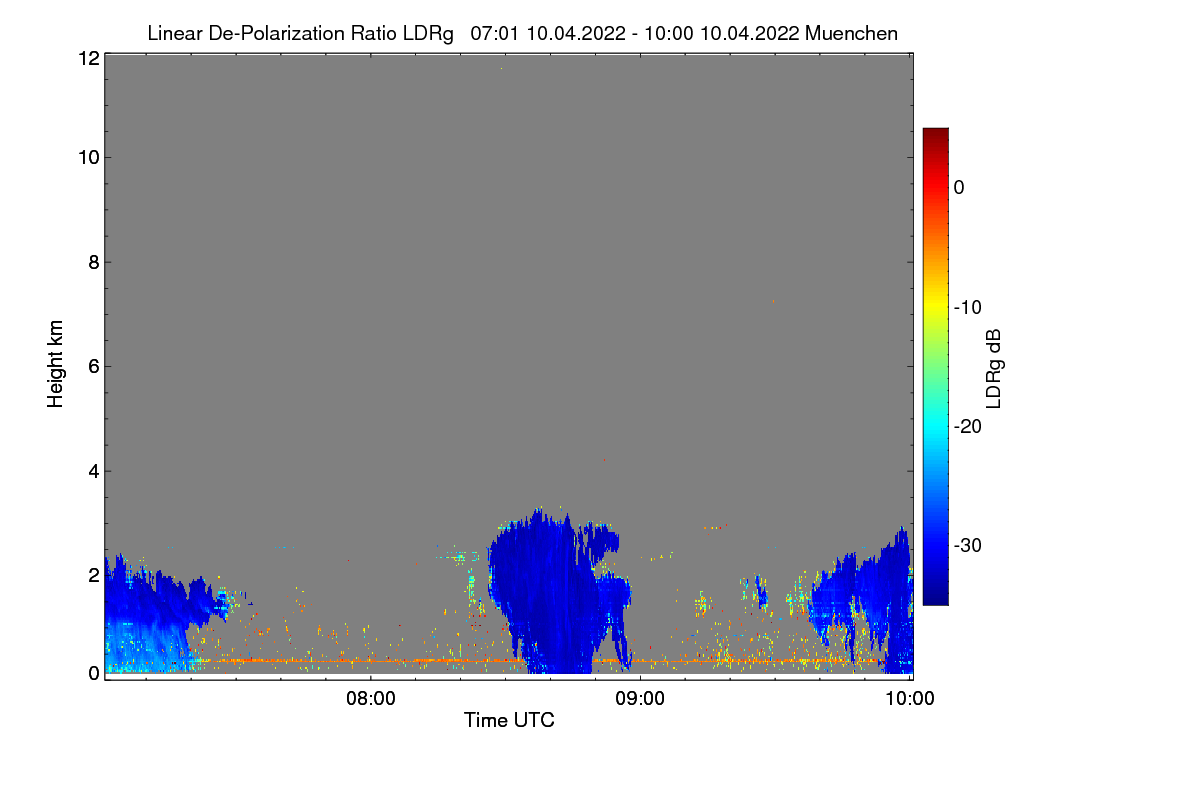Click the '-30' colorbar label
This screenshot has height=800, width=1200.
click(967, 545)
